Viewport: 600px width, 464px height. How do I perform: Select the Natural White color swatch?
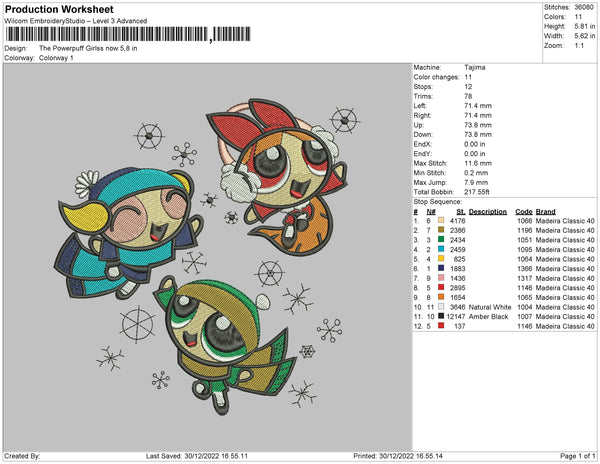click(x=441, y=306)
